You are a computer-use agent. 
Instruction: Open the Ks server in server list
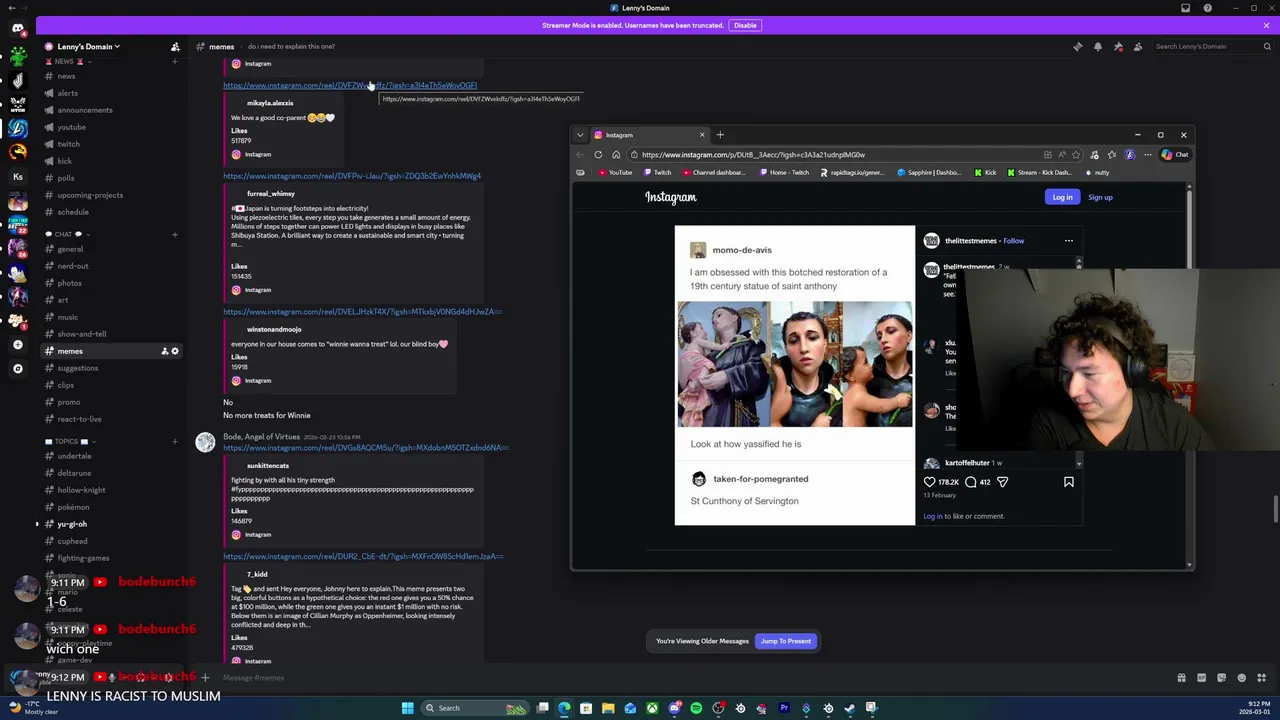click(x=17, y=177)
